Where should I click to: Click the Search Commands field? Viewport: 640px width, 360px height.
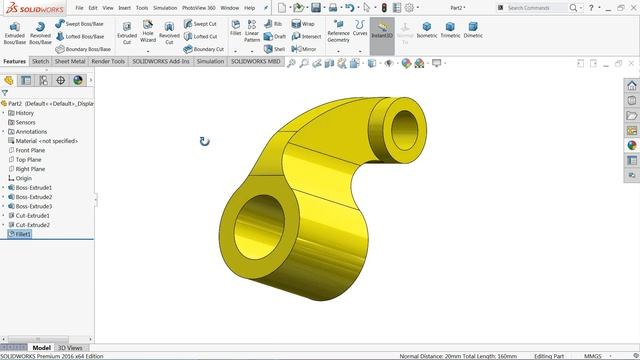[537, 8]
